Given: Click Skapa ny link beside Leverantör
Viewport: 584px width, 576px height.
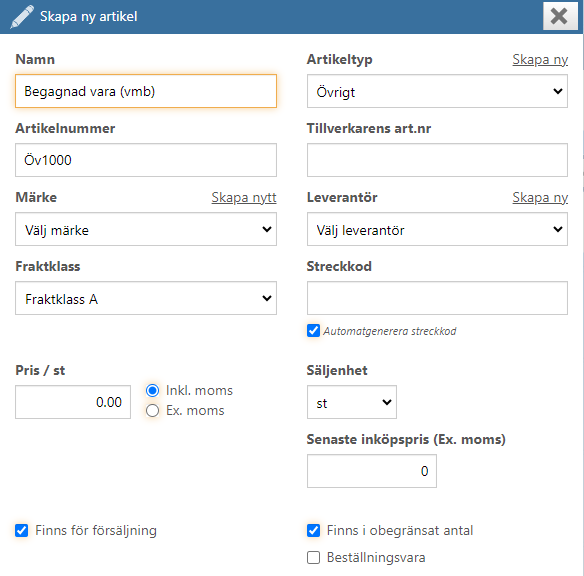Looking at the screenshot, I should [540, 197].
